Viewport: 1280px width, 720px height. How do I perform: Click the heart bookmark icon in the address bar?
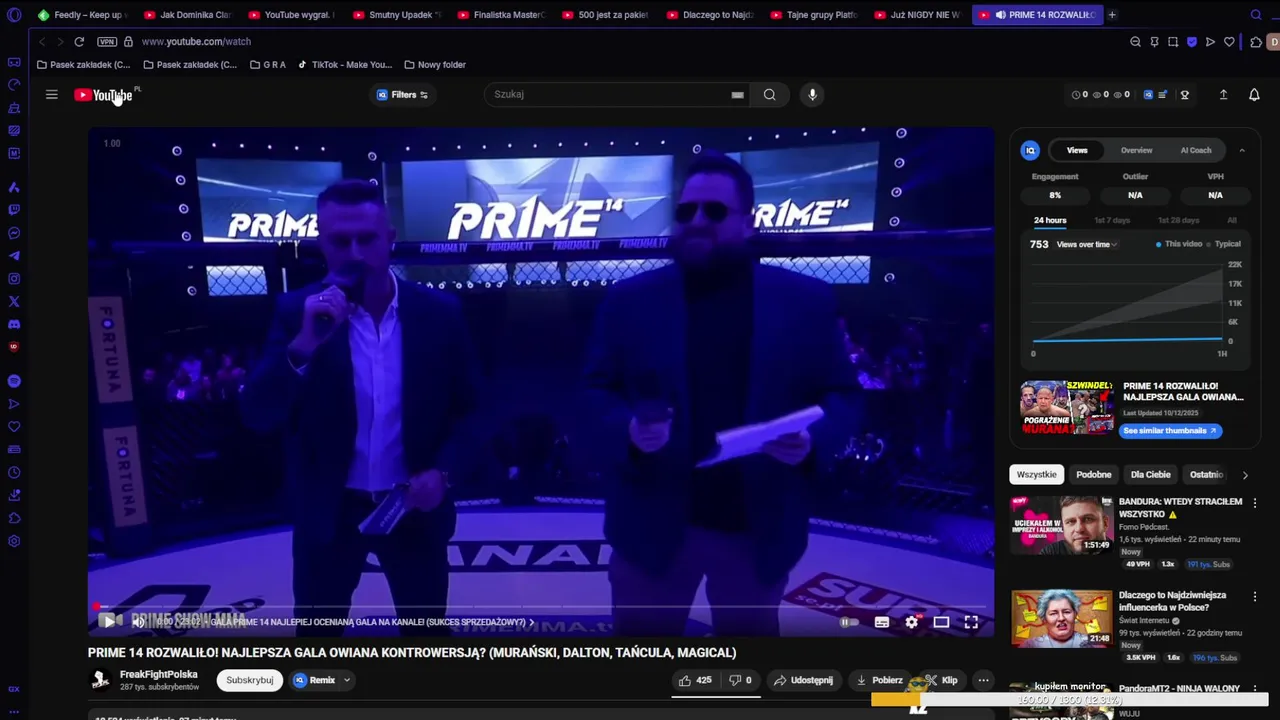(x=1229, y=42)
